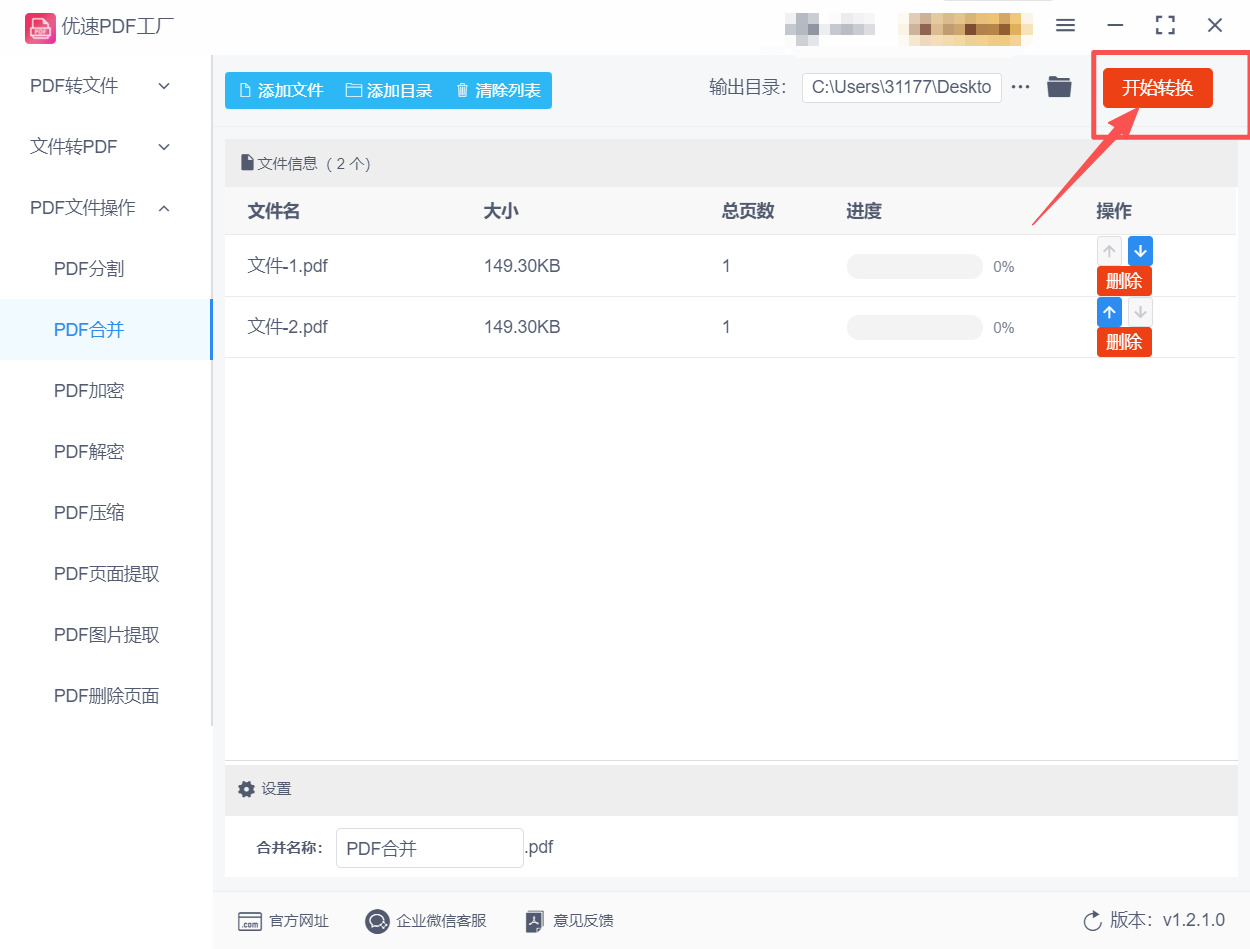Image resolution: width=1250 pixels, height=949 pixels.
Task: Click the 设置 gear icon
Action: [x=246, y=788]
